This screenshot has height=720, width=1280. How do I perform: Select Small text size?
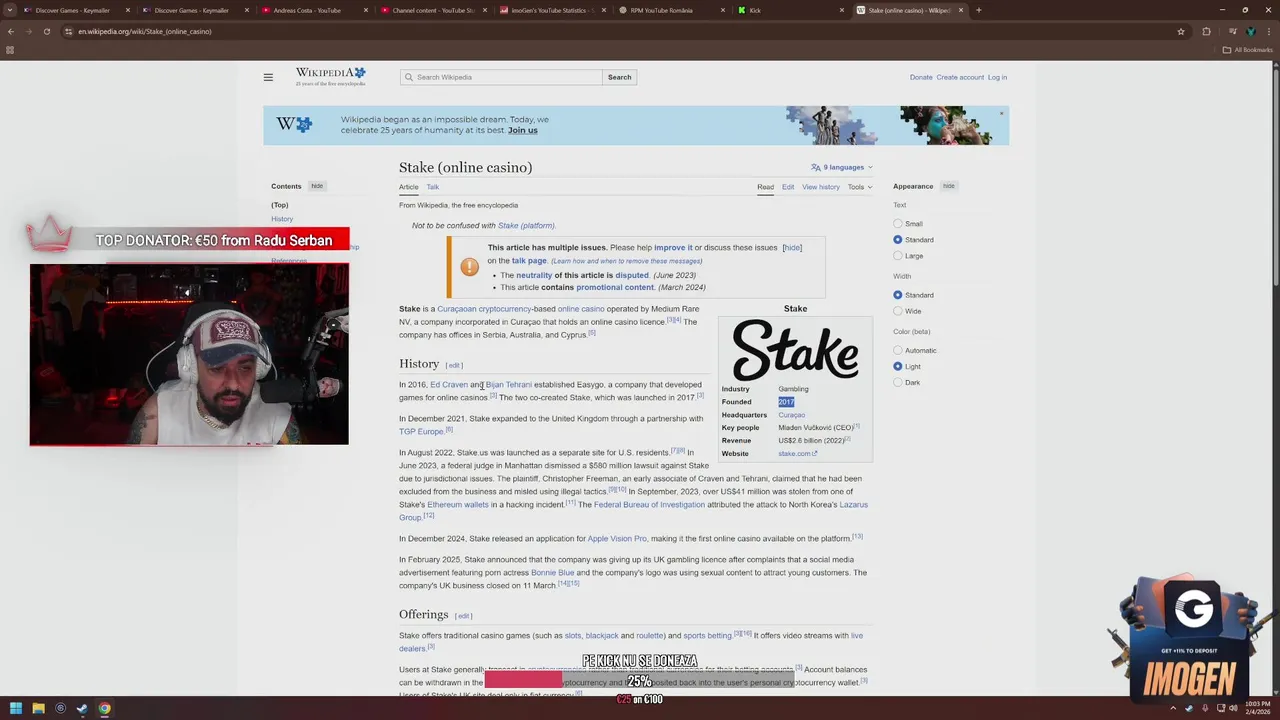click(x=898, y=224)
